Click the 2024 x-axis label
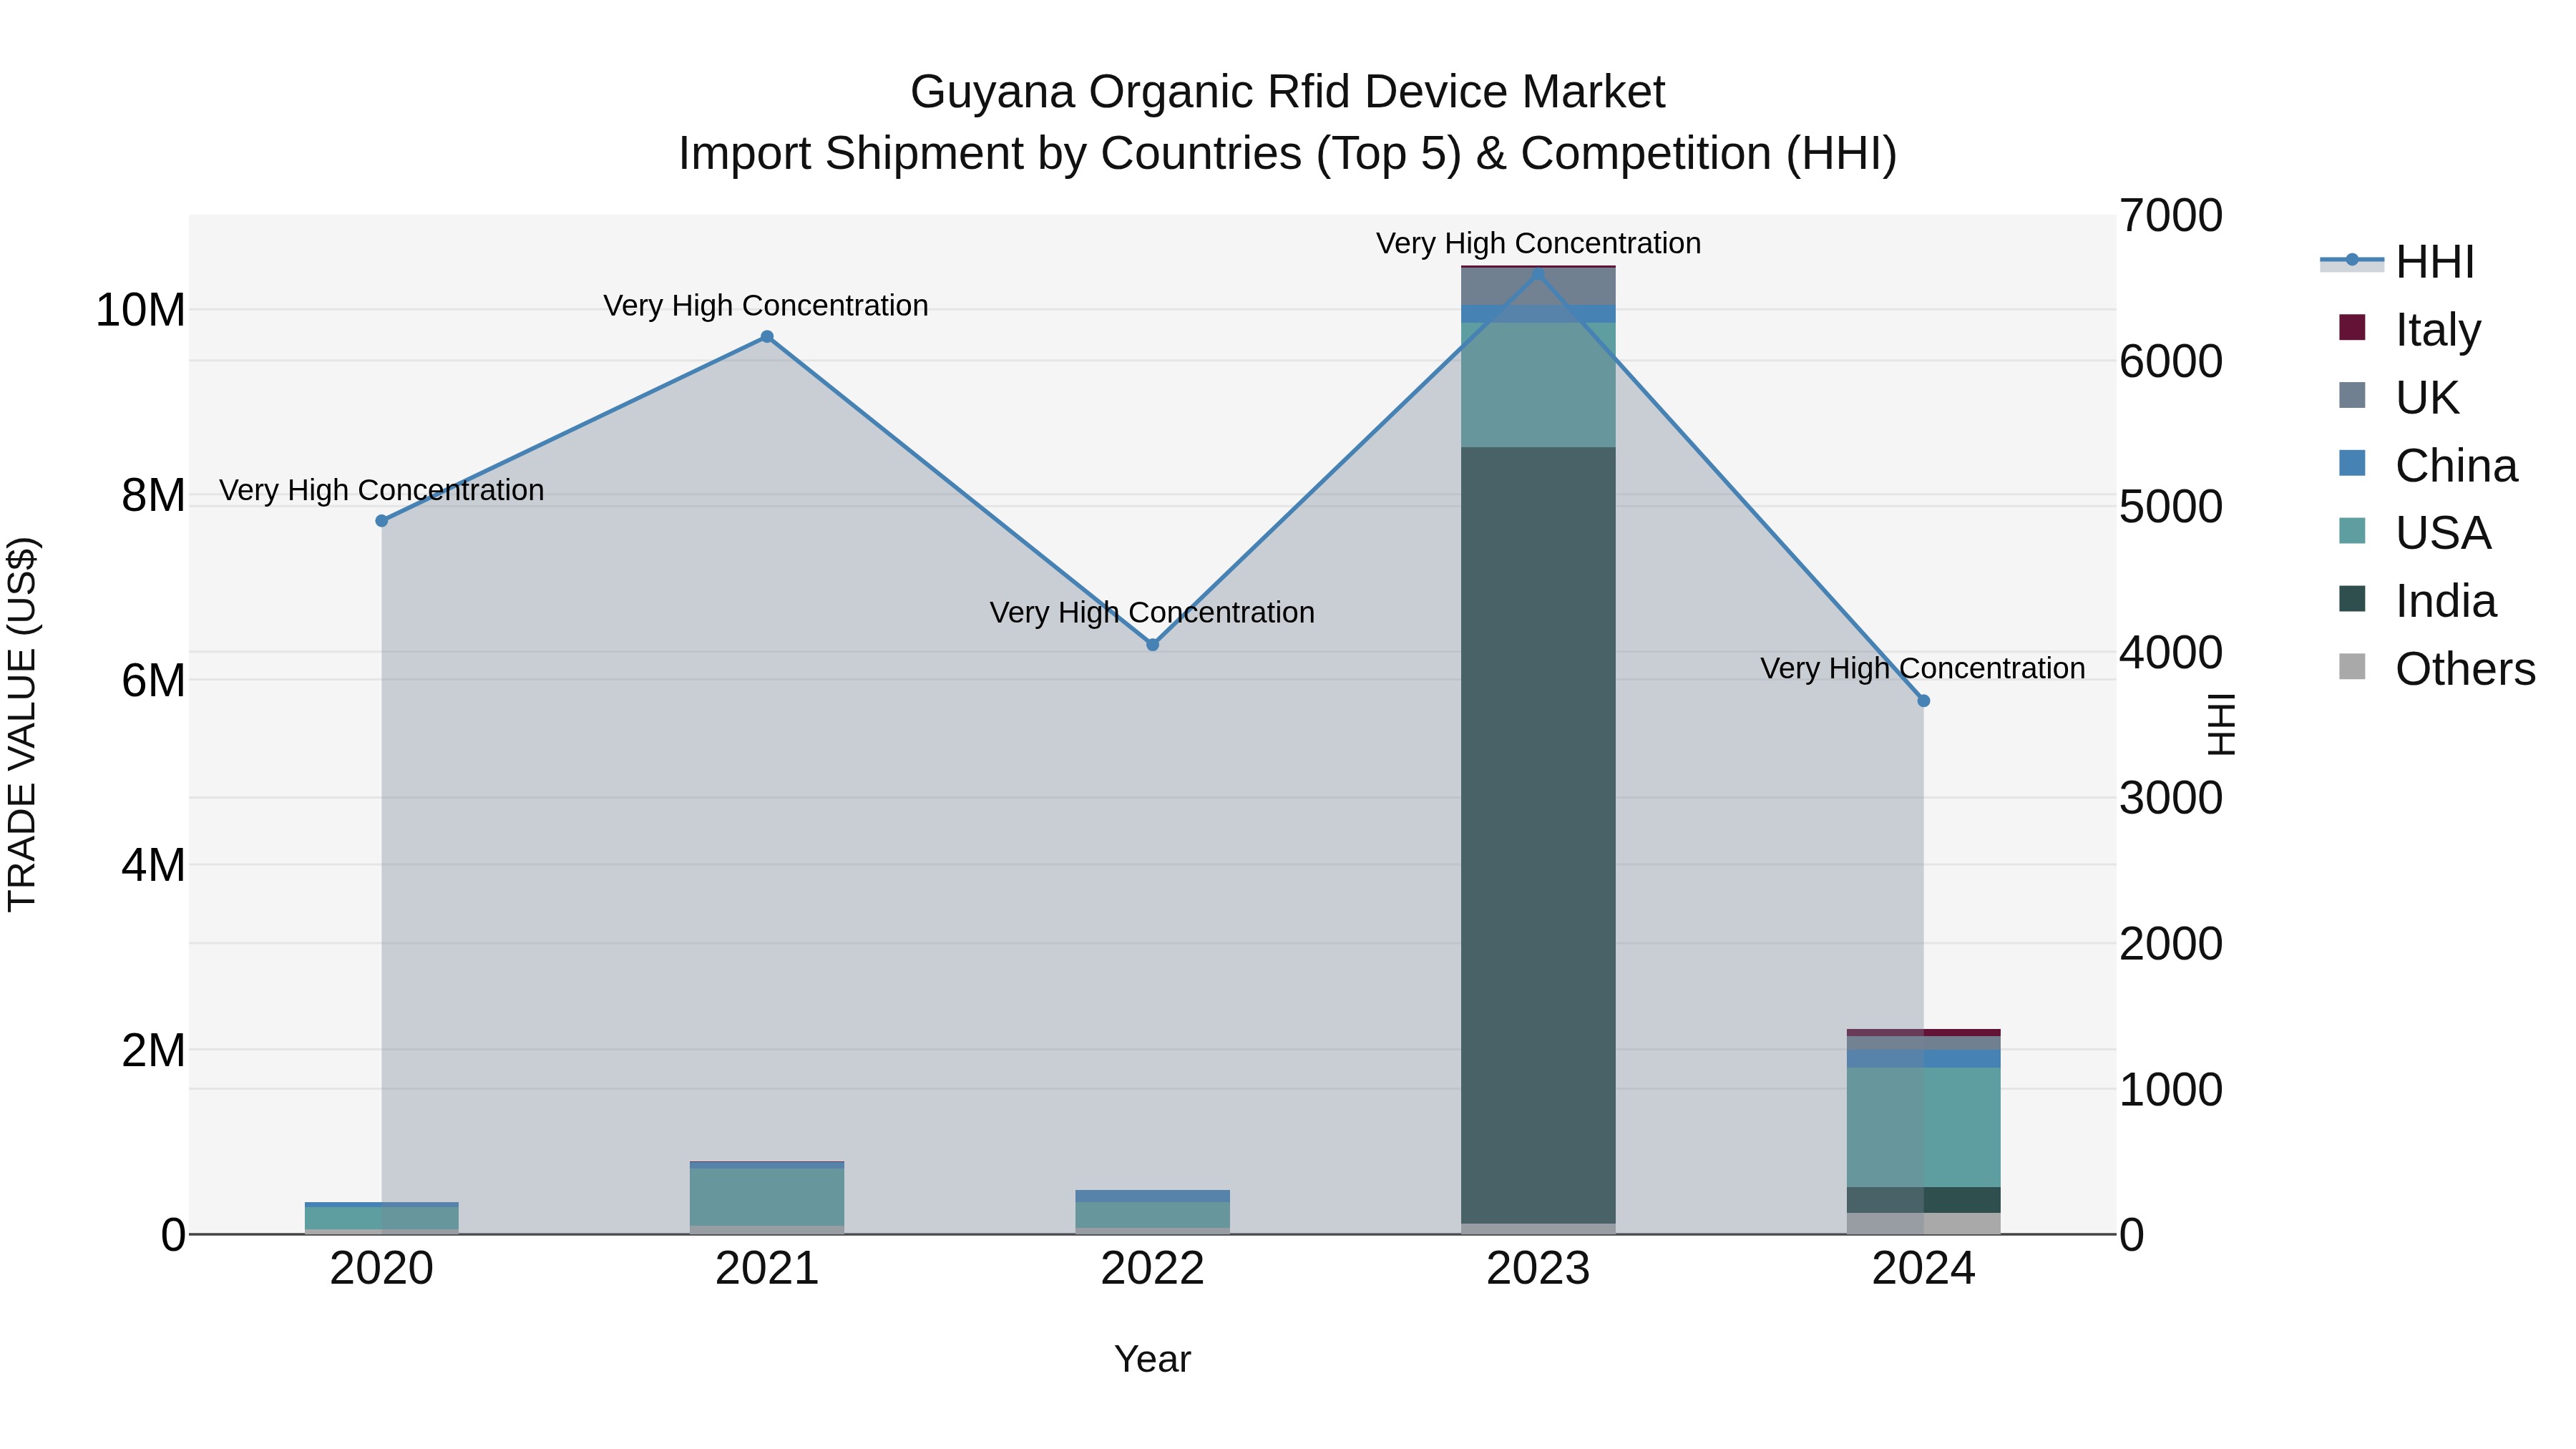Viewport: 2576px width, 1449px height. [1923, 1269]
